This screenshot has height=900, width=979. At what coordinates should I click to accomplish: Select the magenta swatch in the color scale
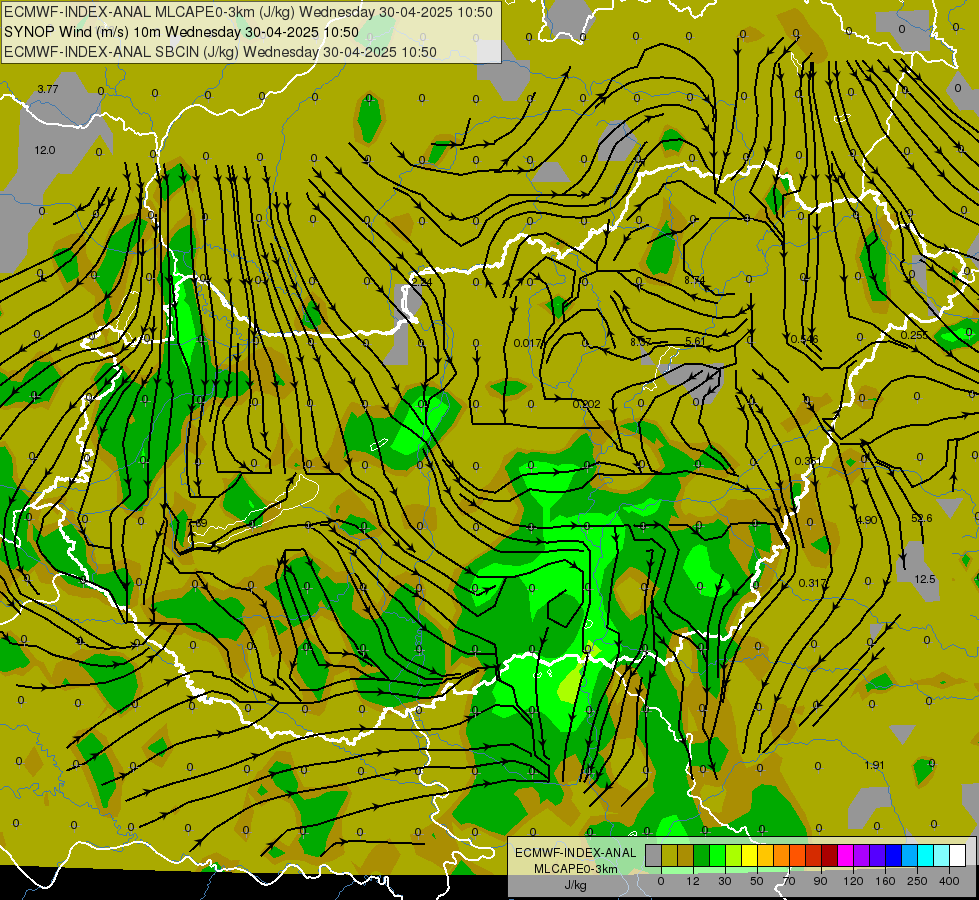coord(846,855)
